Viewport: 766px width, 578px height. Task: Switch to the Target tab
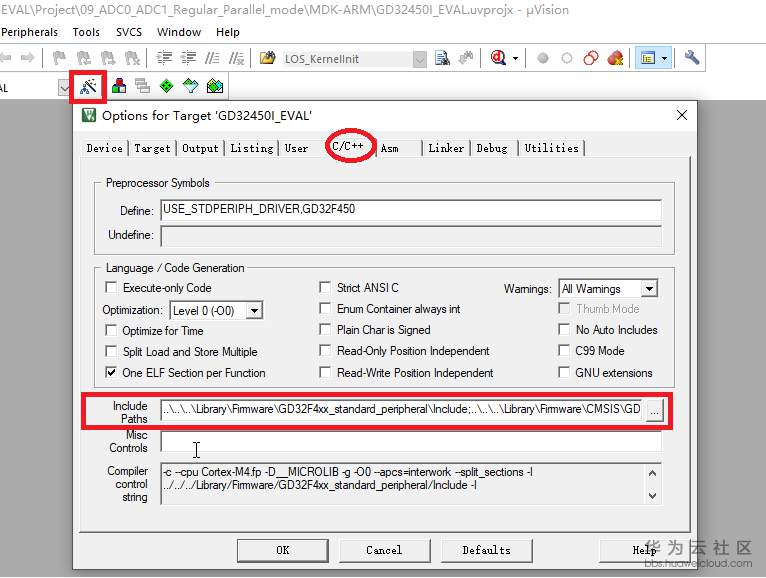point(152,148)
